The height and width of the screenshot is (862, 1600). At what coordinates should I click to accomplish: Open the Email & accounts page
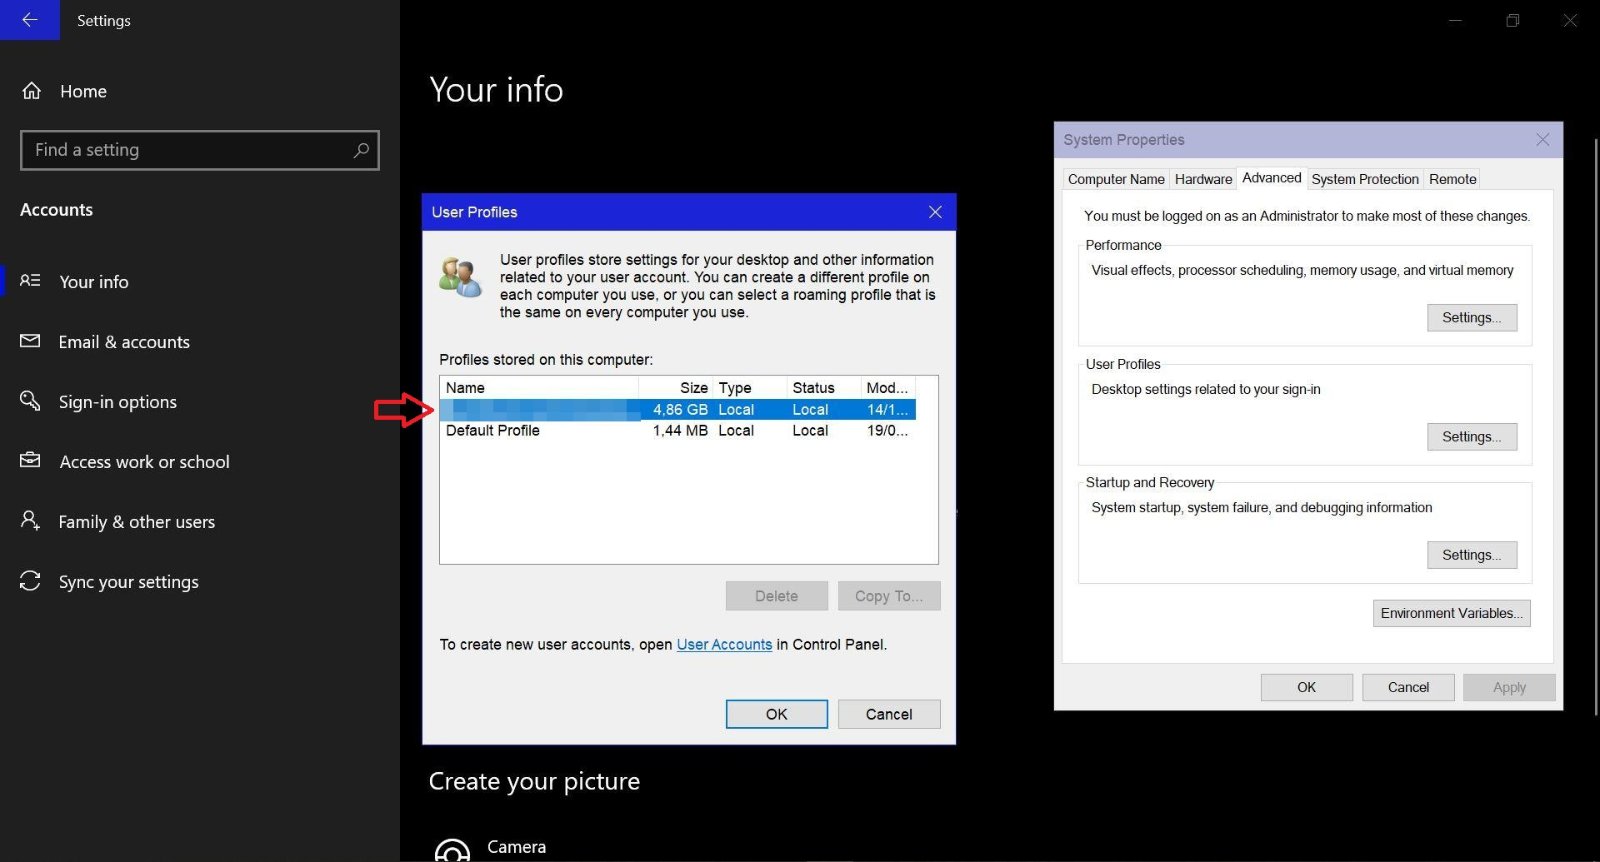point(124,342)
